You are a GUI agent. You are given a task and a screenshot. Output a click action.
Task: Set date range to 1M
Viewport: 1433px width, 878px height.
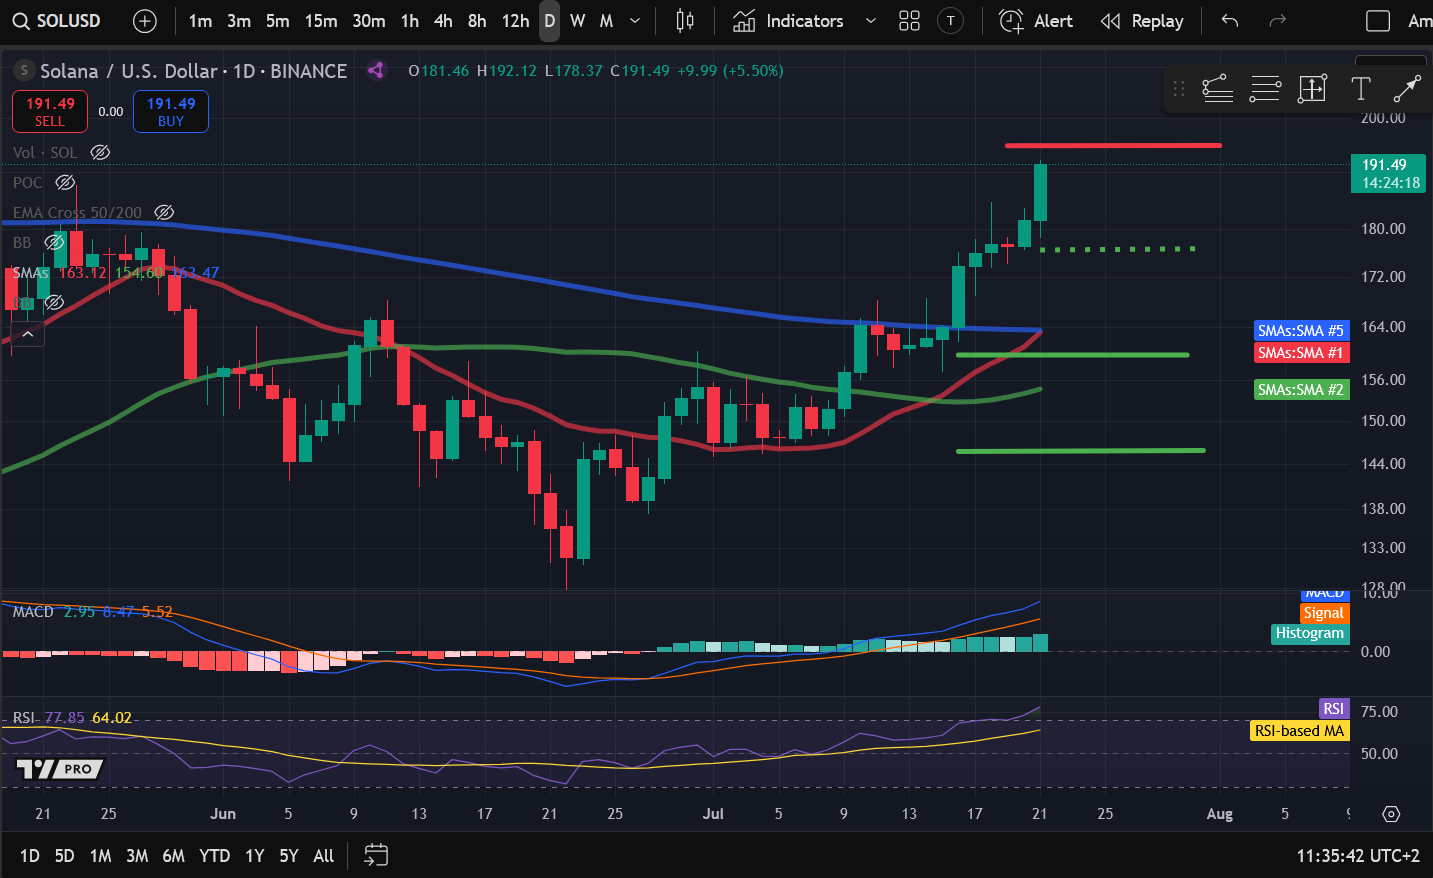(x=101, y=855)
